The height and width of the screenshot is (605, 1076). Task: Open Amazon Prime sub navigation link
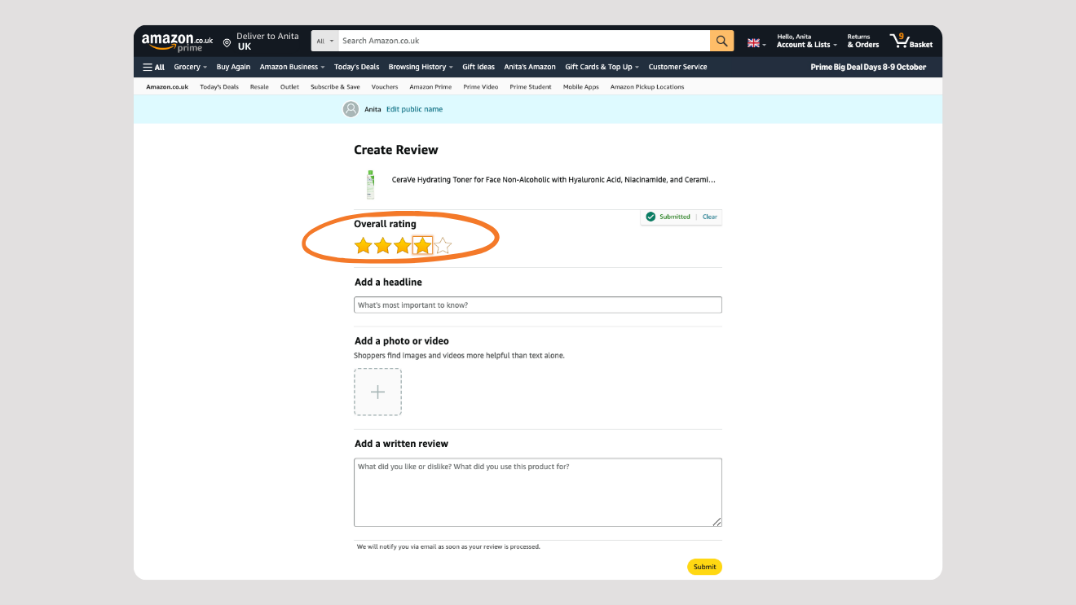click(430, 87)
